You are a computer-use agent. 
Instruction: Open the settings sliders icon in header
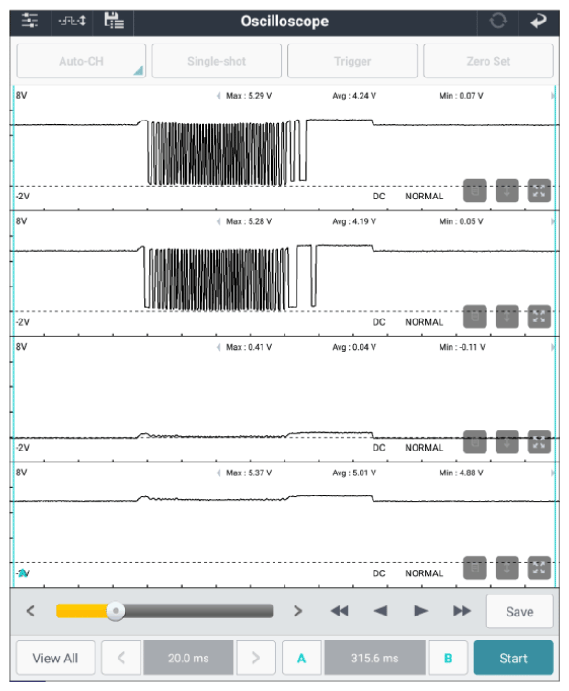click(x=30, y=21)
